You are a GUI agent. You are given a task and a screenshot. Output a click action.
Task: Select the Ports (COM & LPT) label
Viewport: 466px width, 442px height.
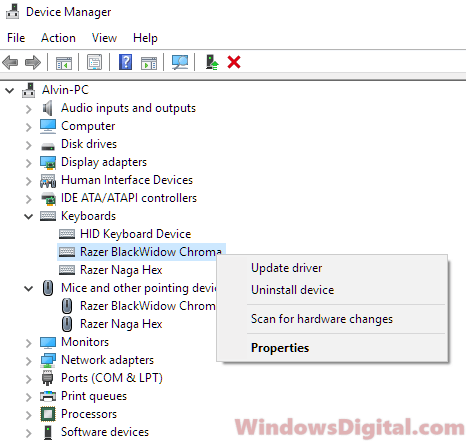click(x=112, y=378)
